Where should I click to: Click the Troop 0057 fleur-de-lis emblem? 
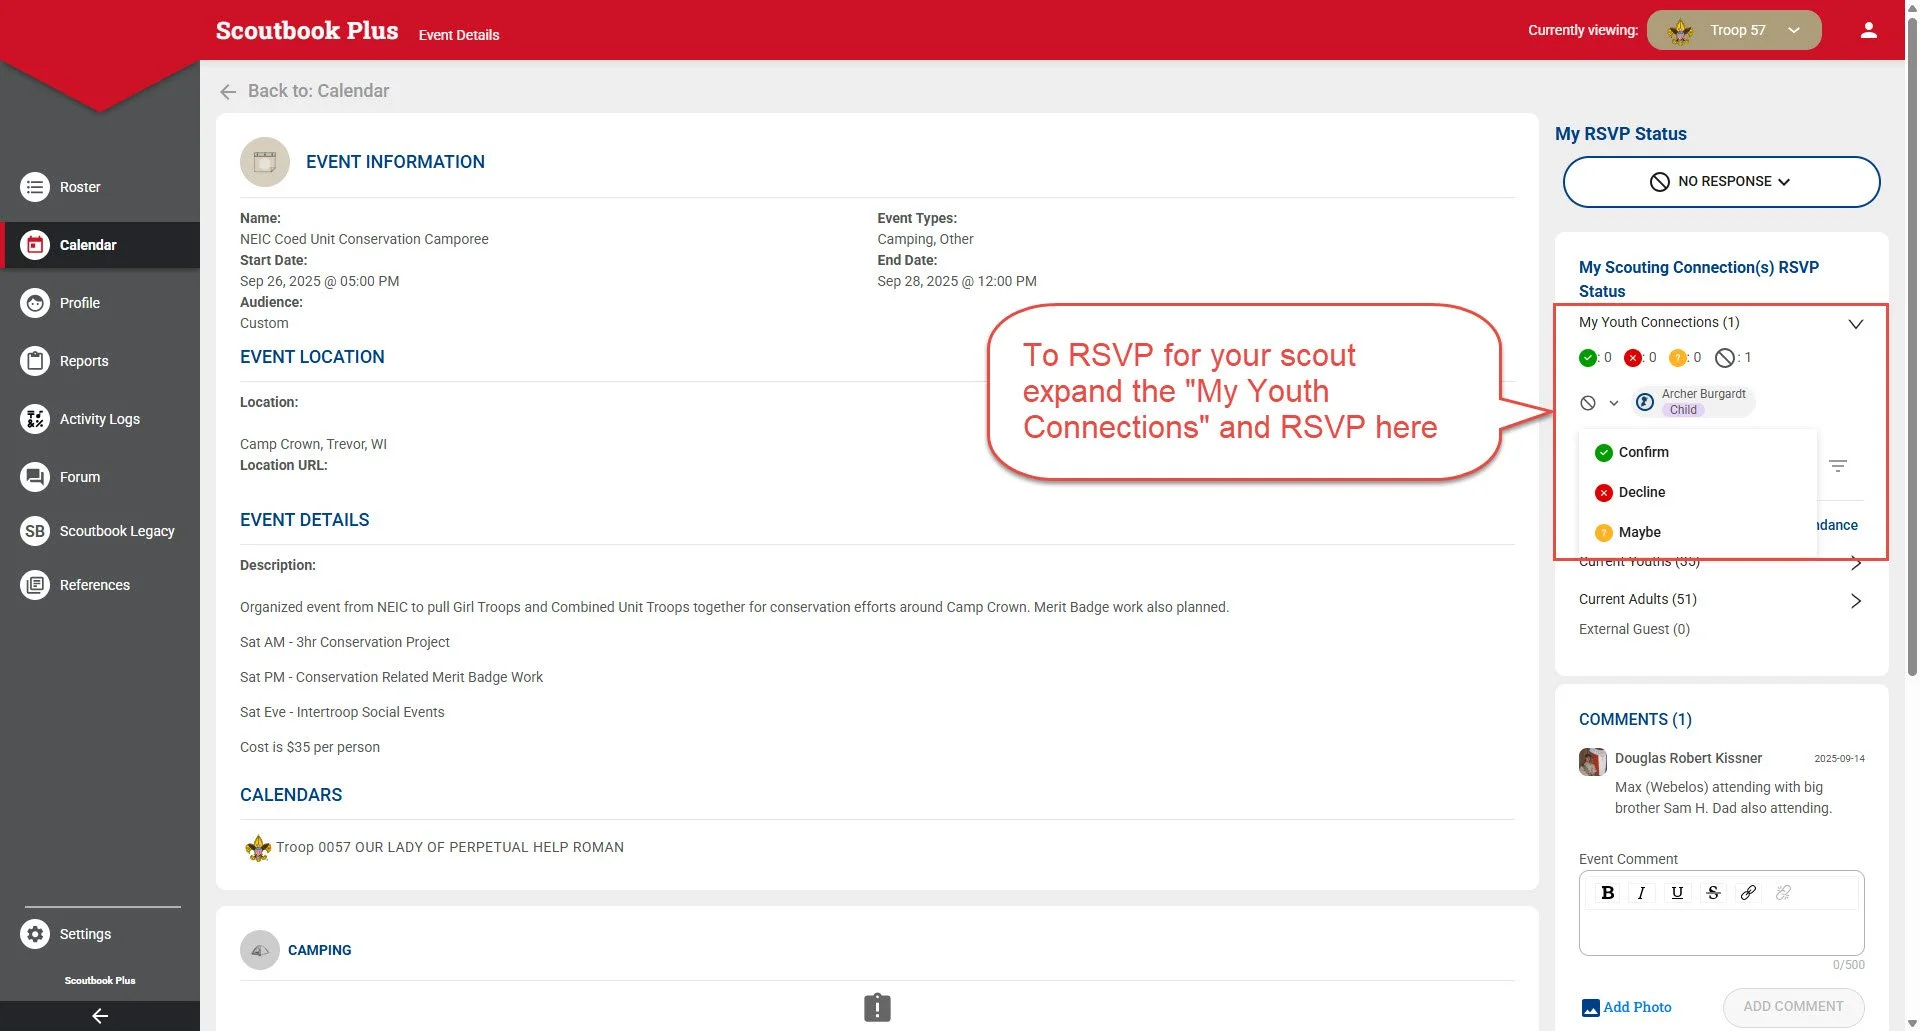click(258, 848)
